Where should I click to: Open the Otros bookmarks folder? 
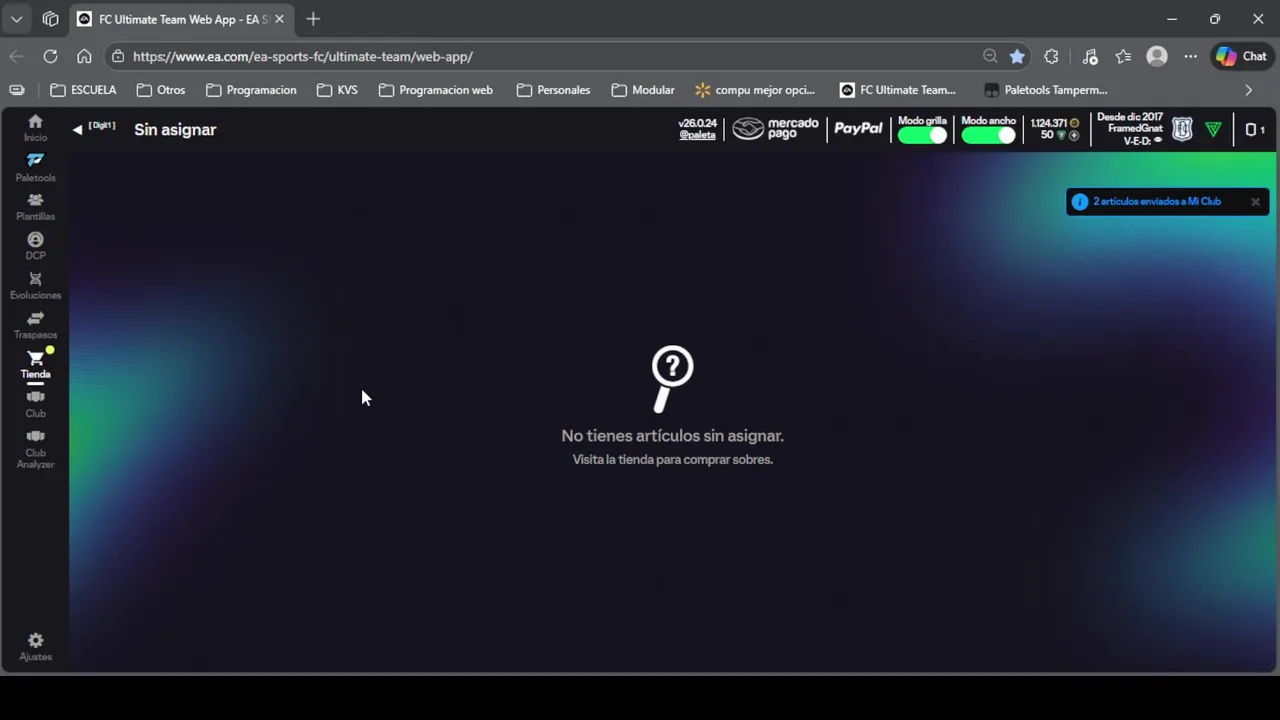pos(161,90)
